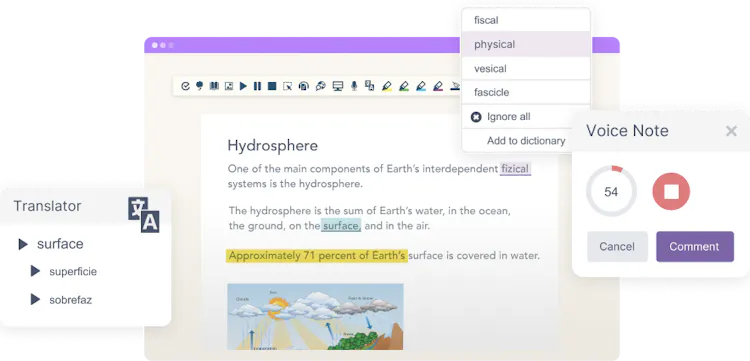Screen dimensions: 750x361
Task: Choose the 'vesical' spelling suggestion
Action: point(526,68)
